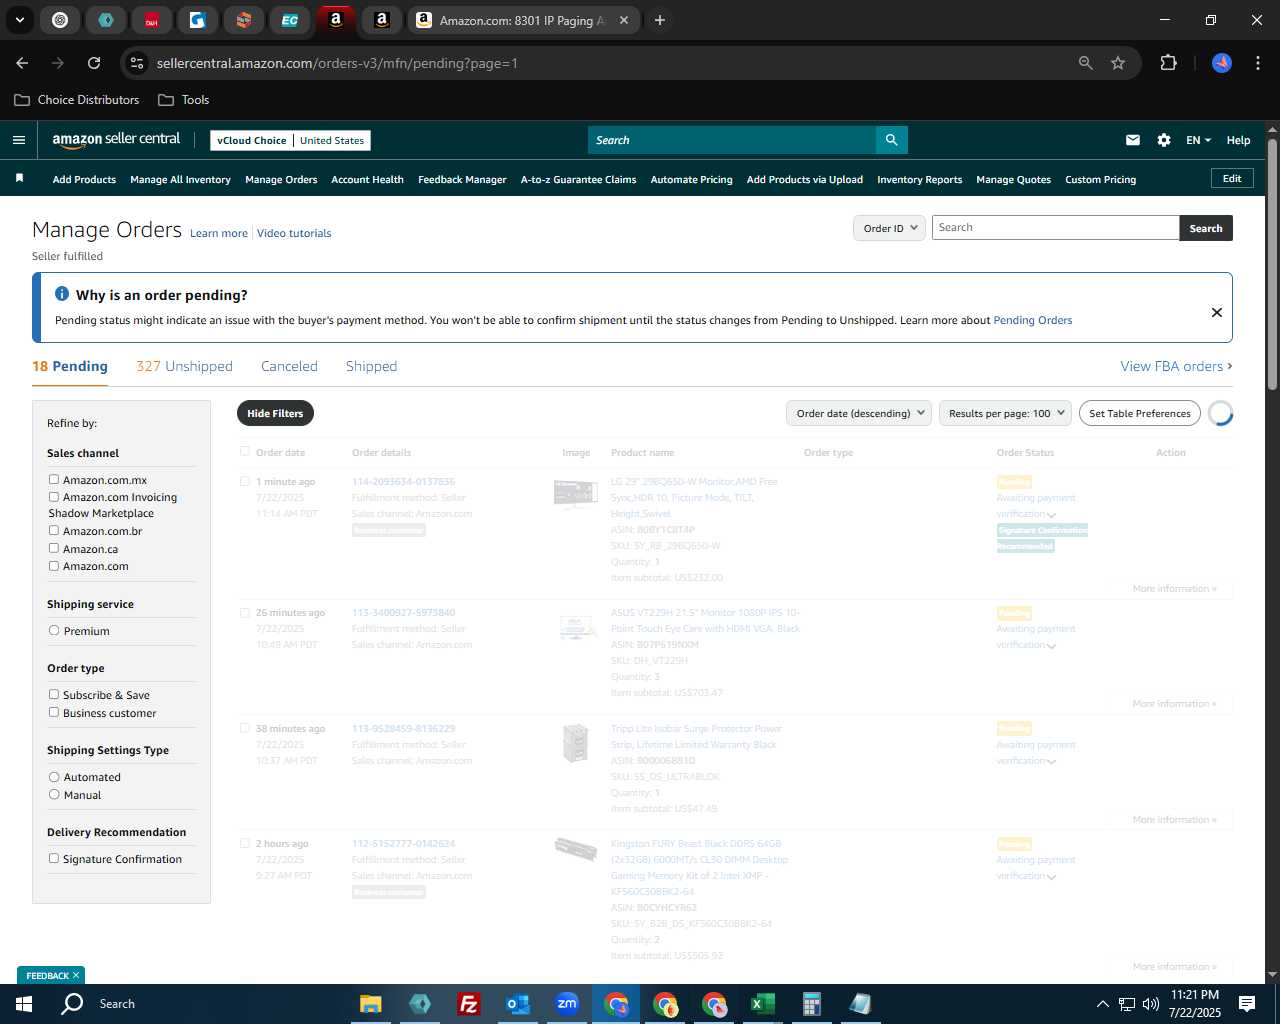
Task: Check Amazon.com Invoicing Shadow Marketplace filter
Action: point(54,497)
